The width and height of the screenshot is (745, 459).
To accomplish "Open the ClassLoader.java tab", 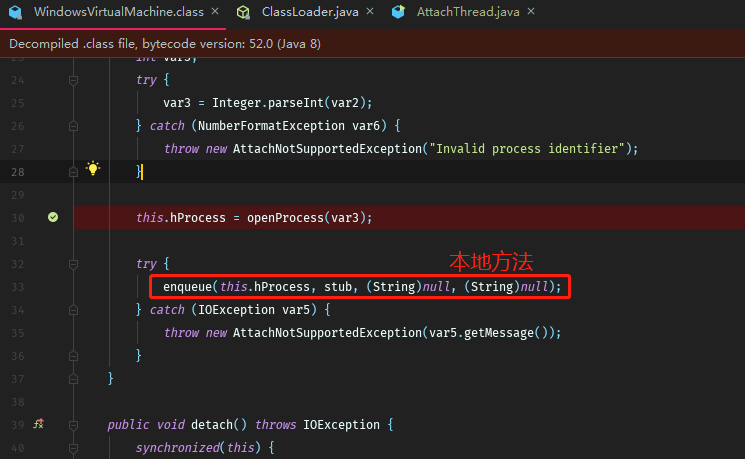I will pyautogui.click(x=310, y=12).
